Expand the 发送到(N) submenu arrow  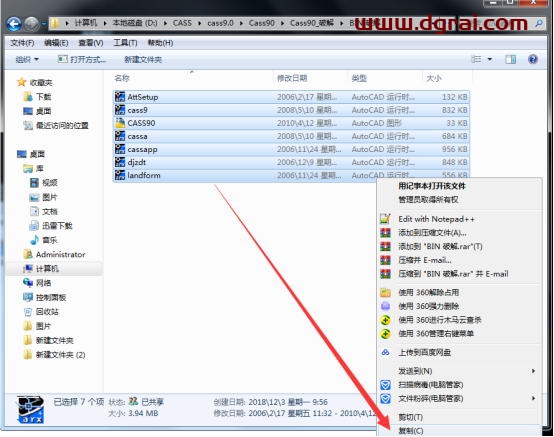click(533, 371)
